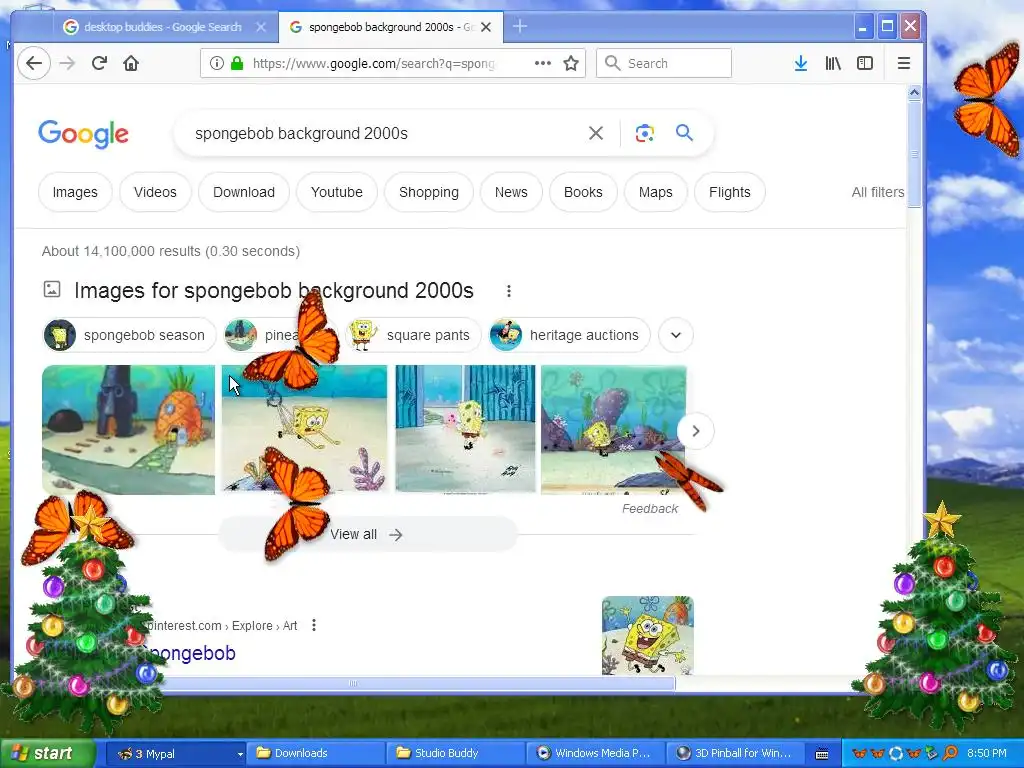Filter results by Videos
The image size is (1024, 768).
155,192
